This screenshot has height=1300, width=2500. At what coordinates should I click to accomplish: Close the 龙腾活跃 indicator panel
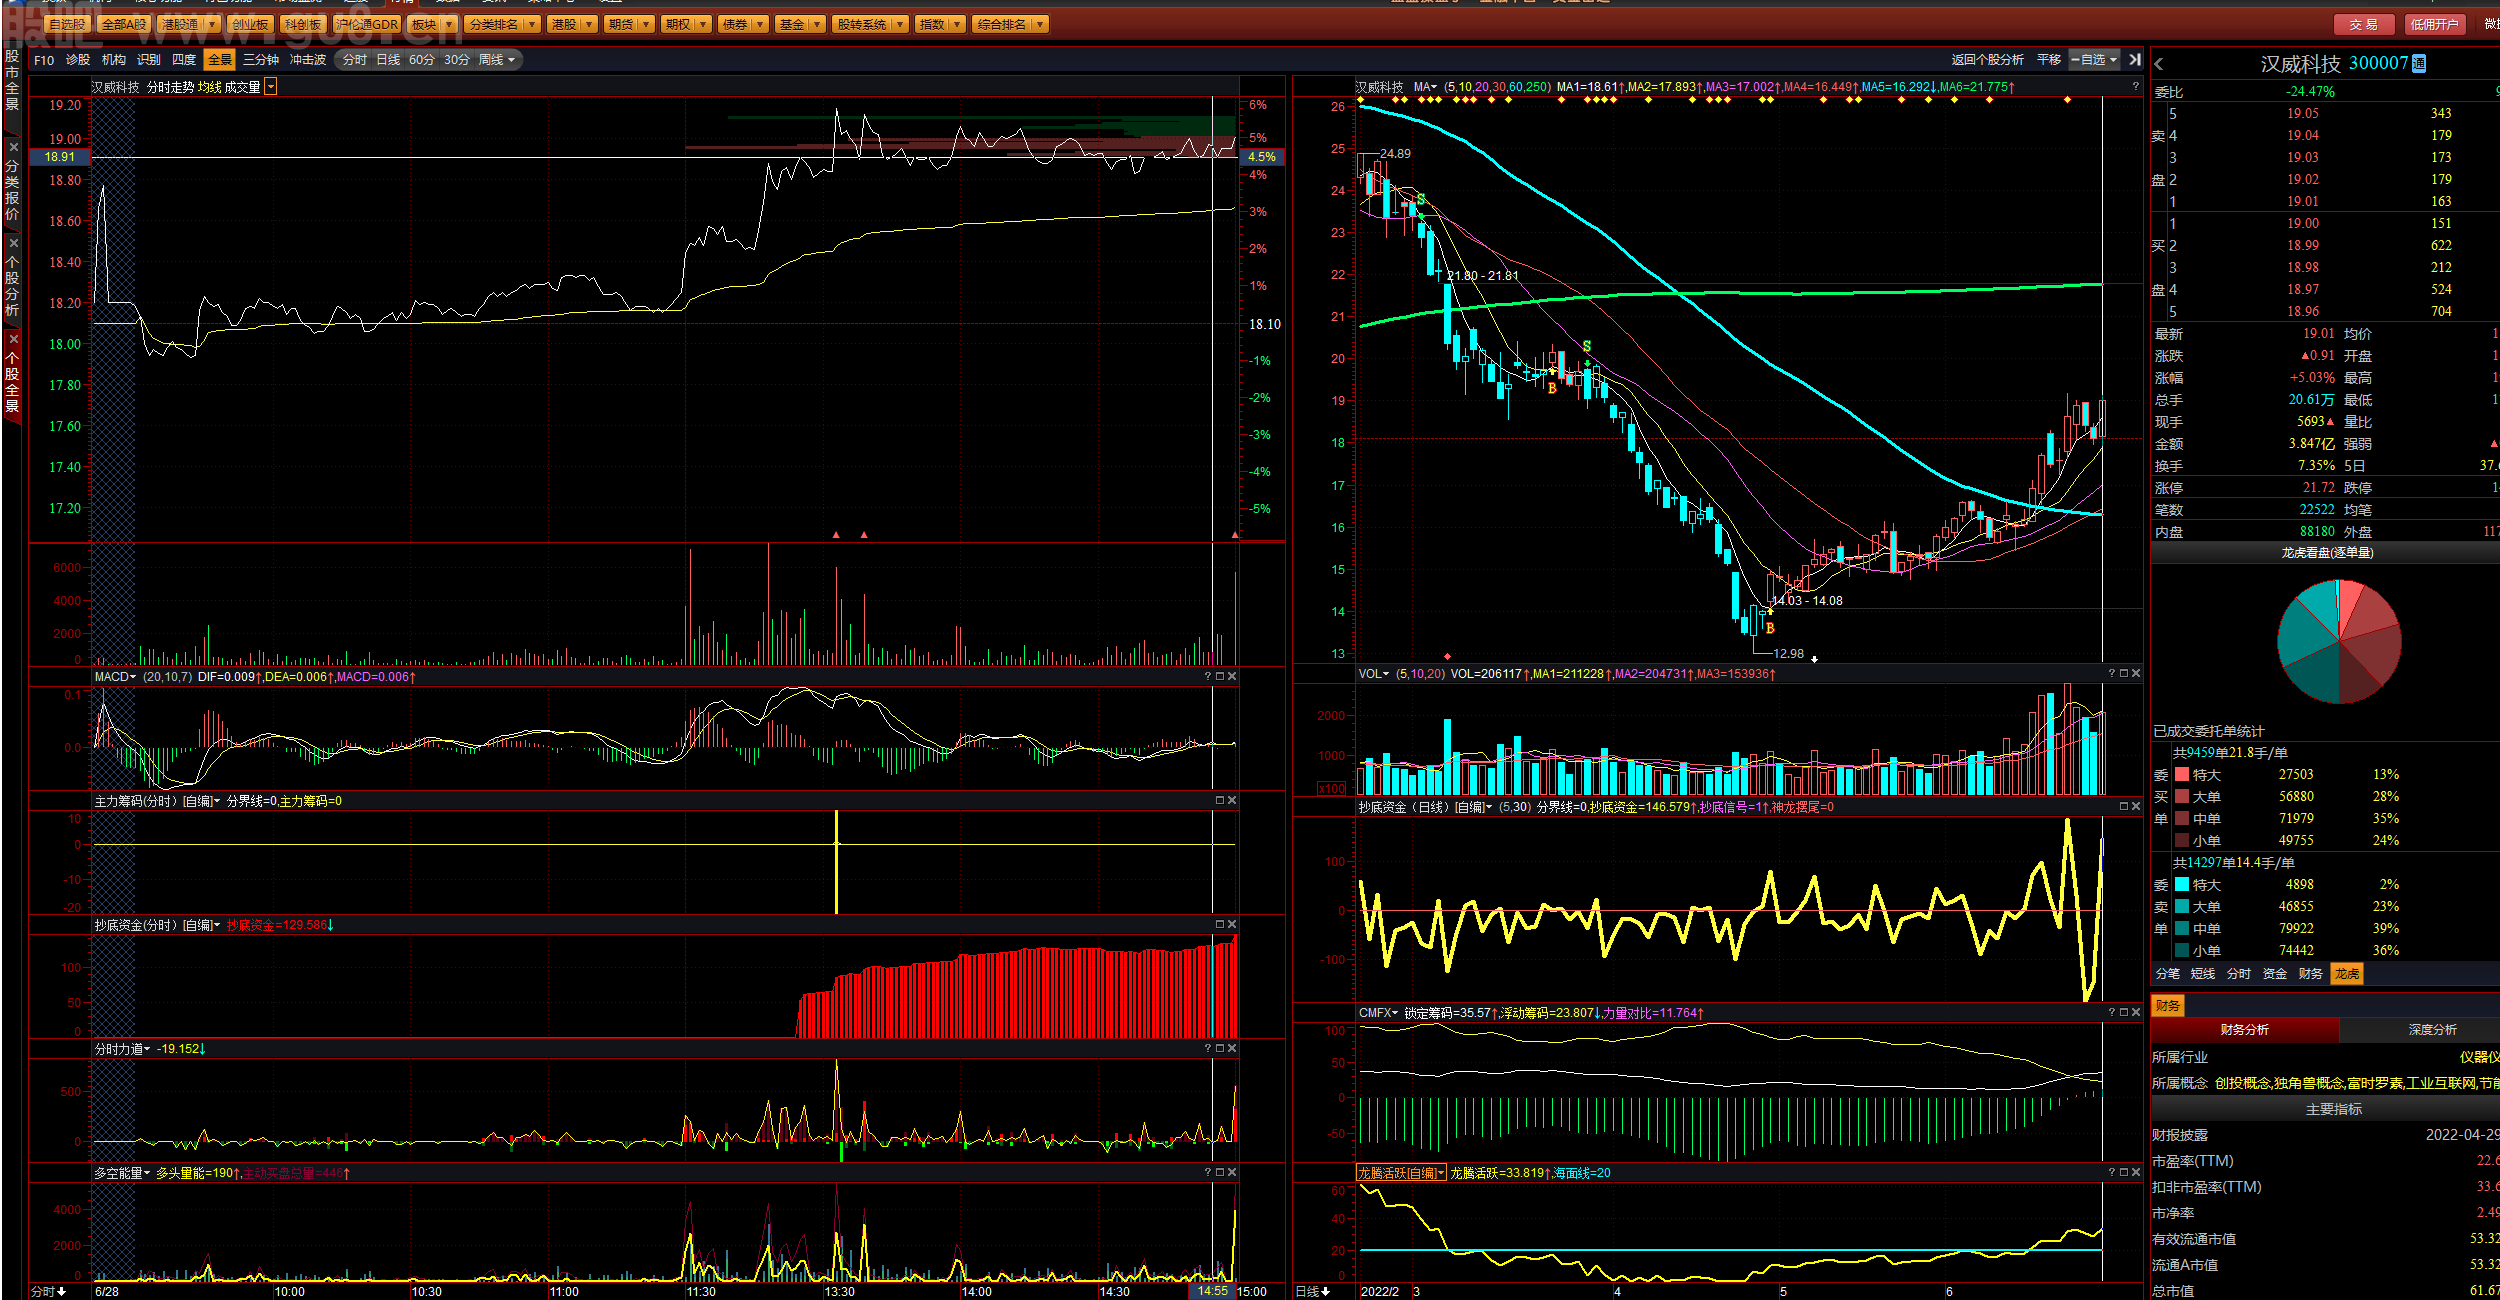[x=2136, y=1173]
